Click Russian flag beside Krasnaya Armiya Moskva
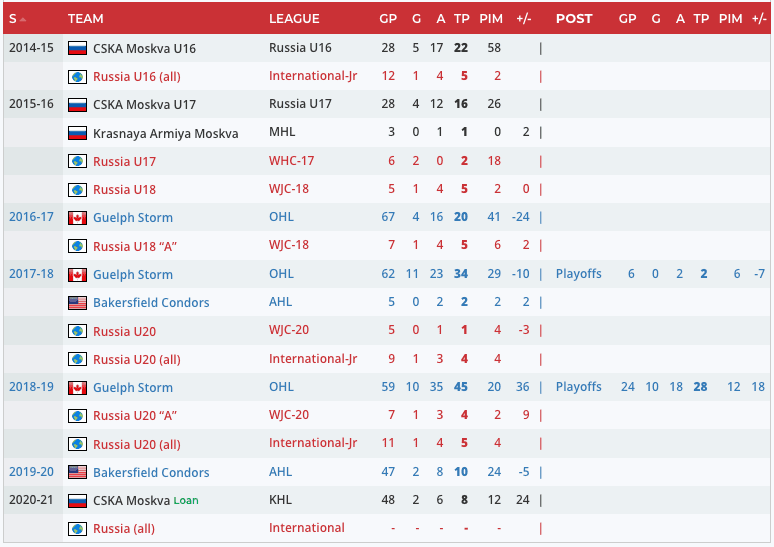This screenshot has width=774, height=547. pos(77,133)
